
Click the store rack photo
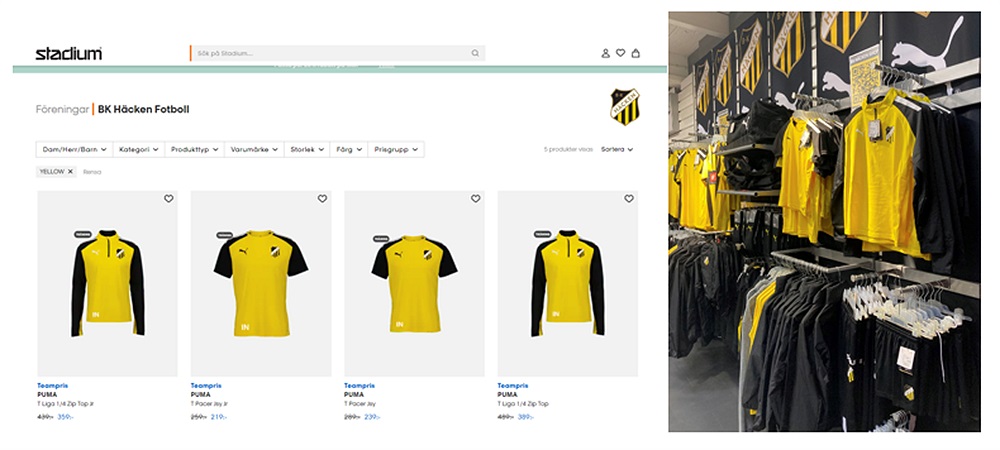tap(824, 221)
